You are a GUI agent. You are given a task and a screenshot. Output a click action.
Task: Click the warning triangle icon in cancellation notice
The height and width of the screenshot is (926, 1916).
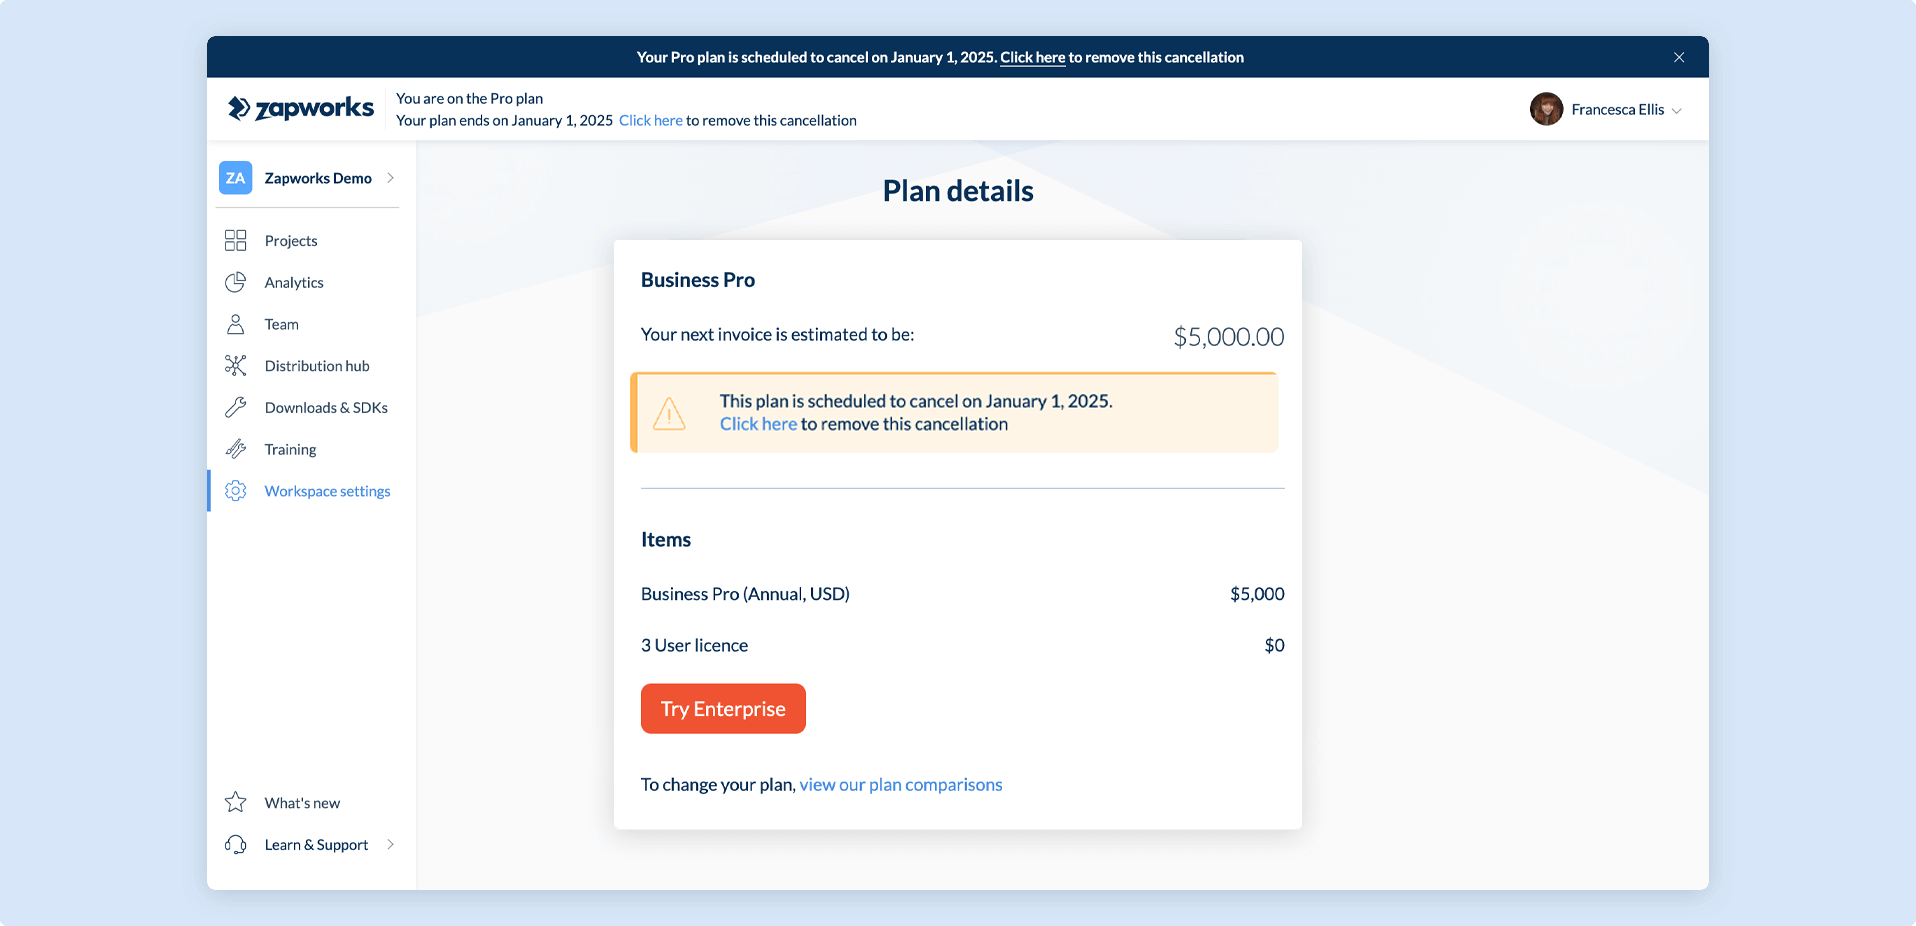669,413
